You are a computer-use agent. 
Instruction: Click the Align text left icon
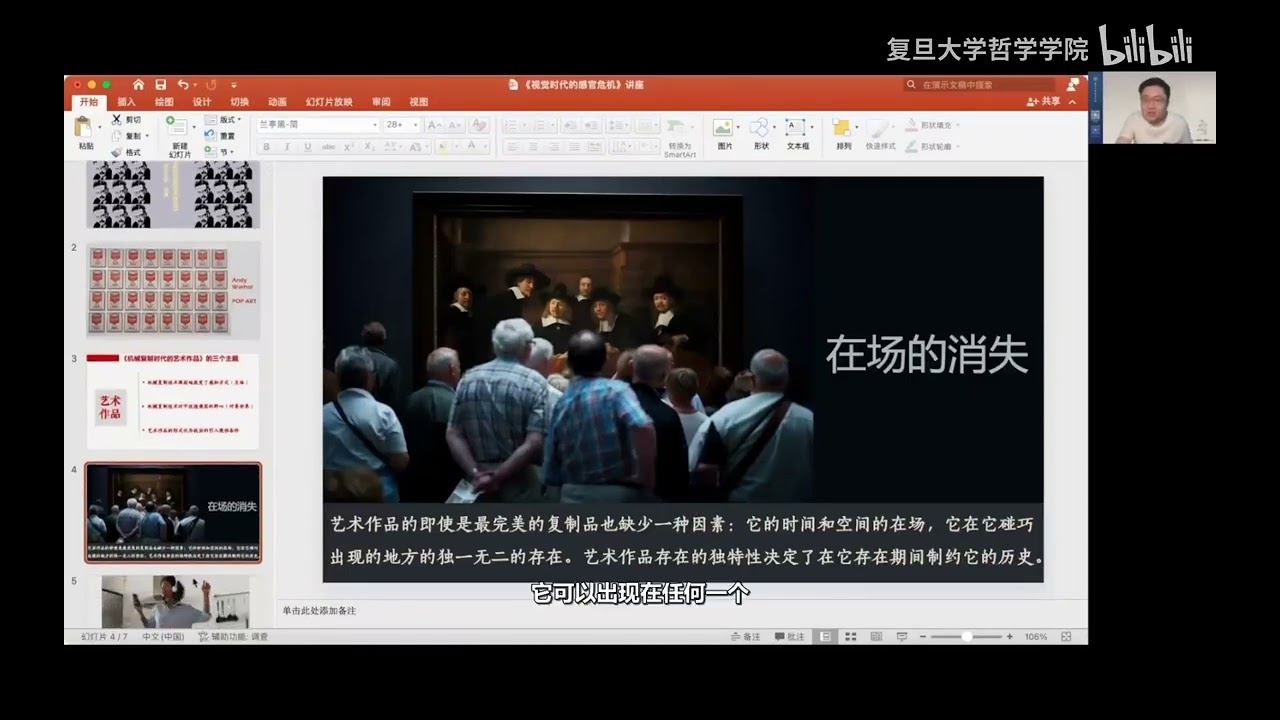click(x=511, y=147)
